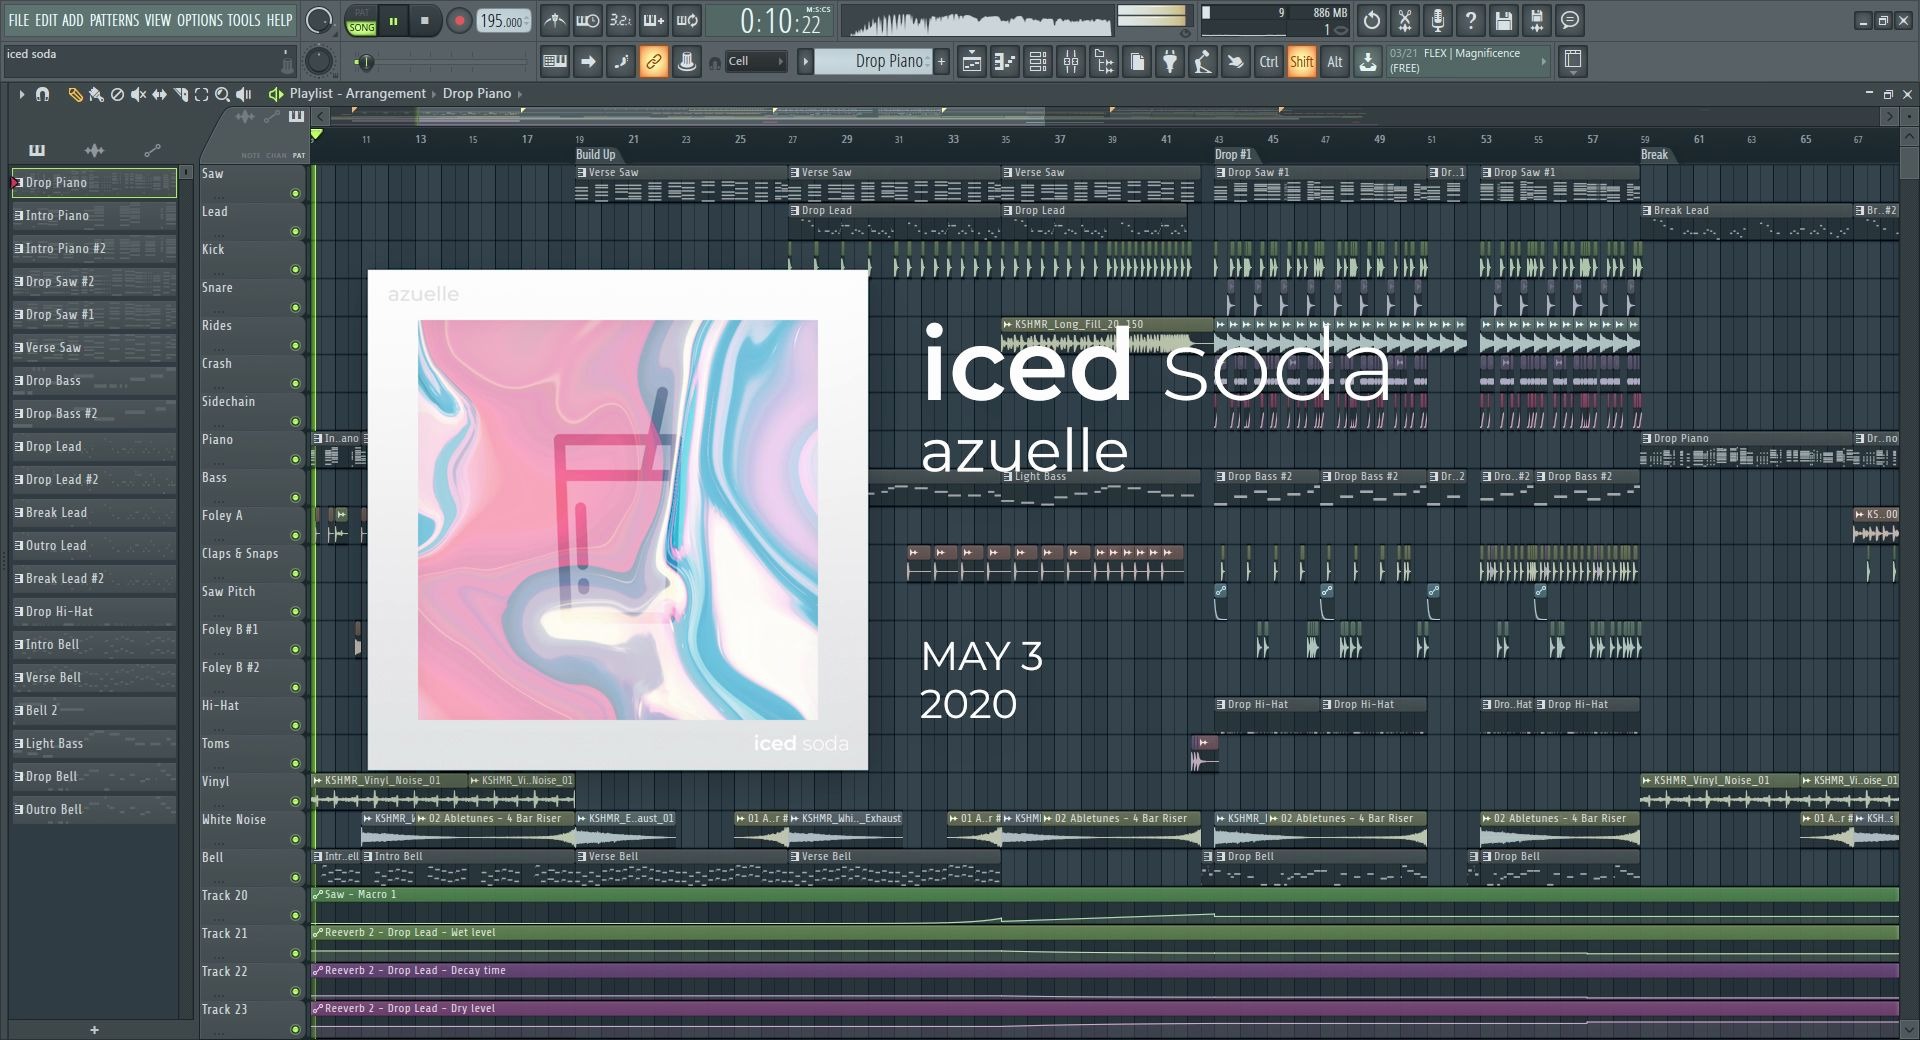The height and width of the screenshot is (1040, 1920).
Task: Expand arrow after Drop Piano breadcrumb
Action: pyautogui.click(x=520, y=94)
